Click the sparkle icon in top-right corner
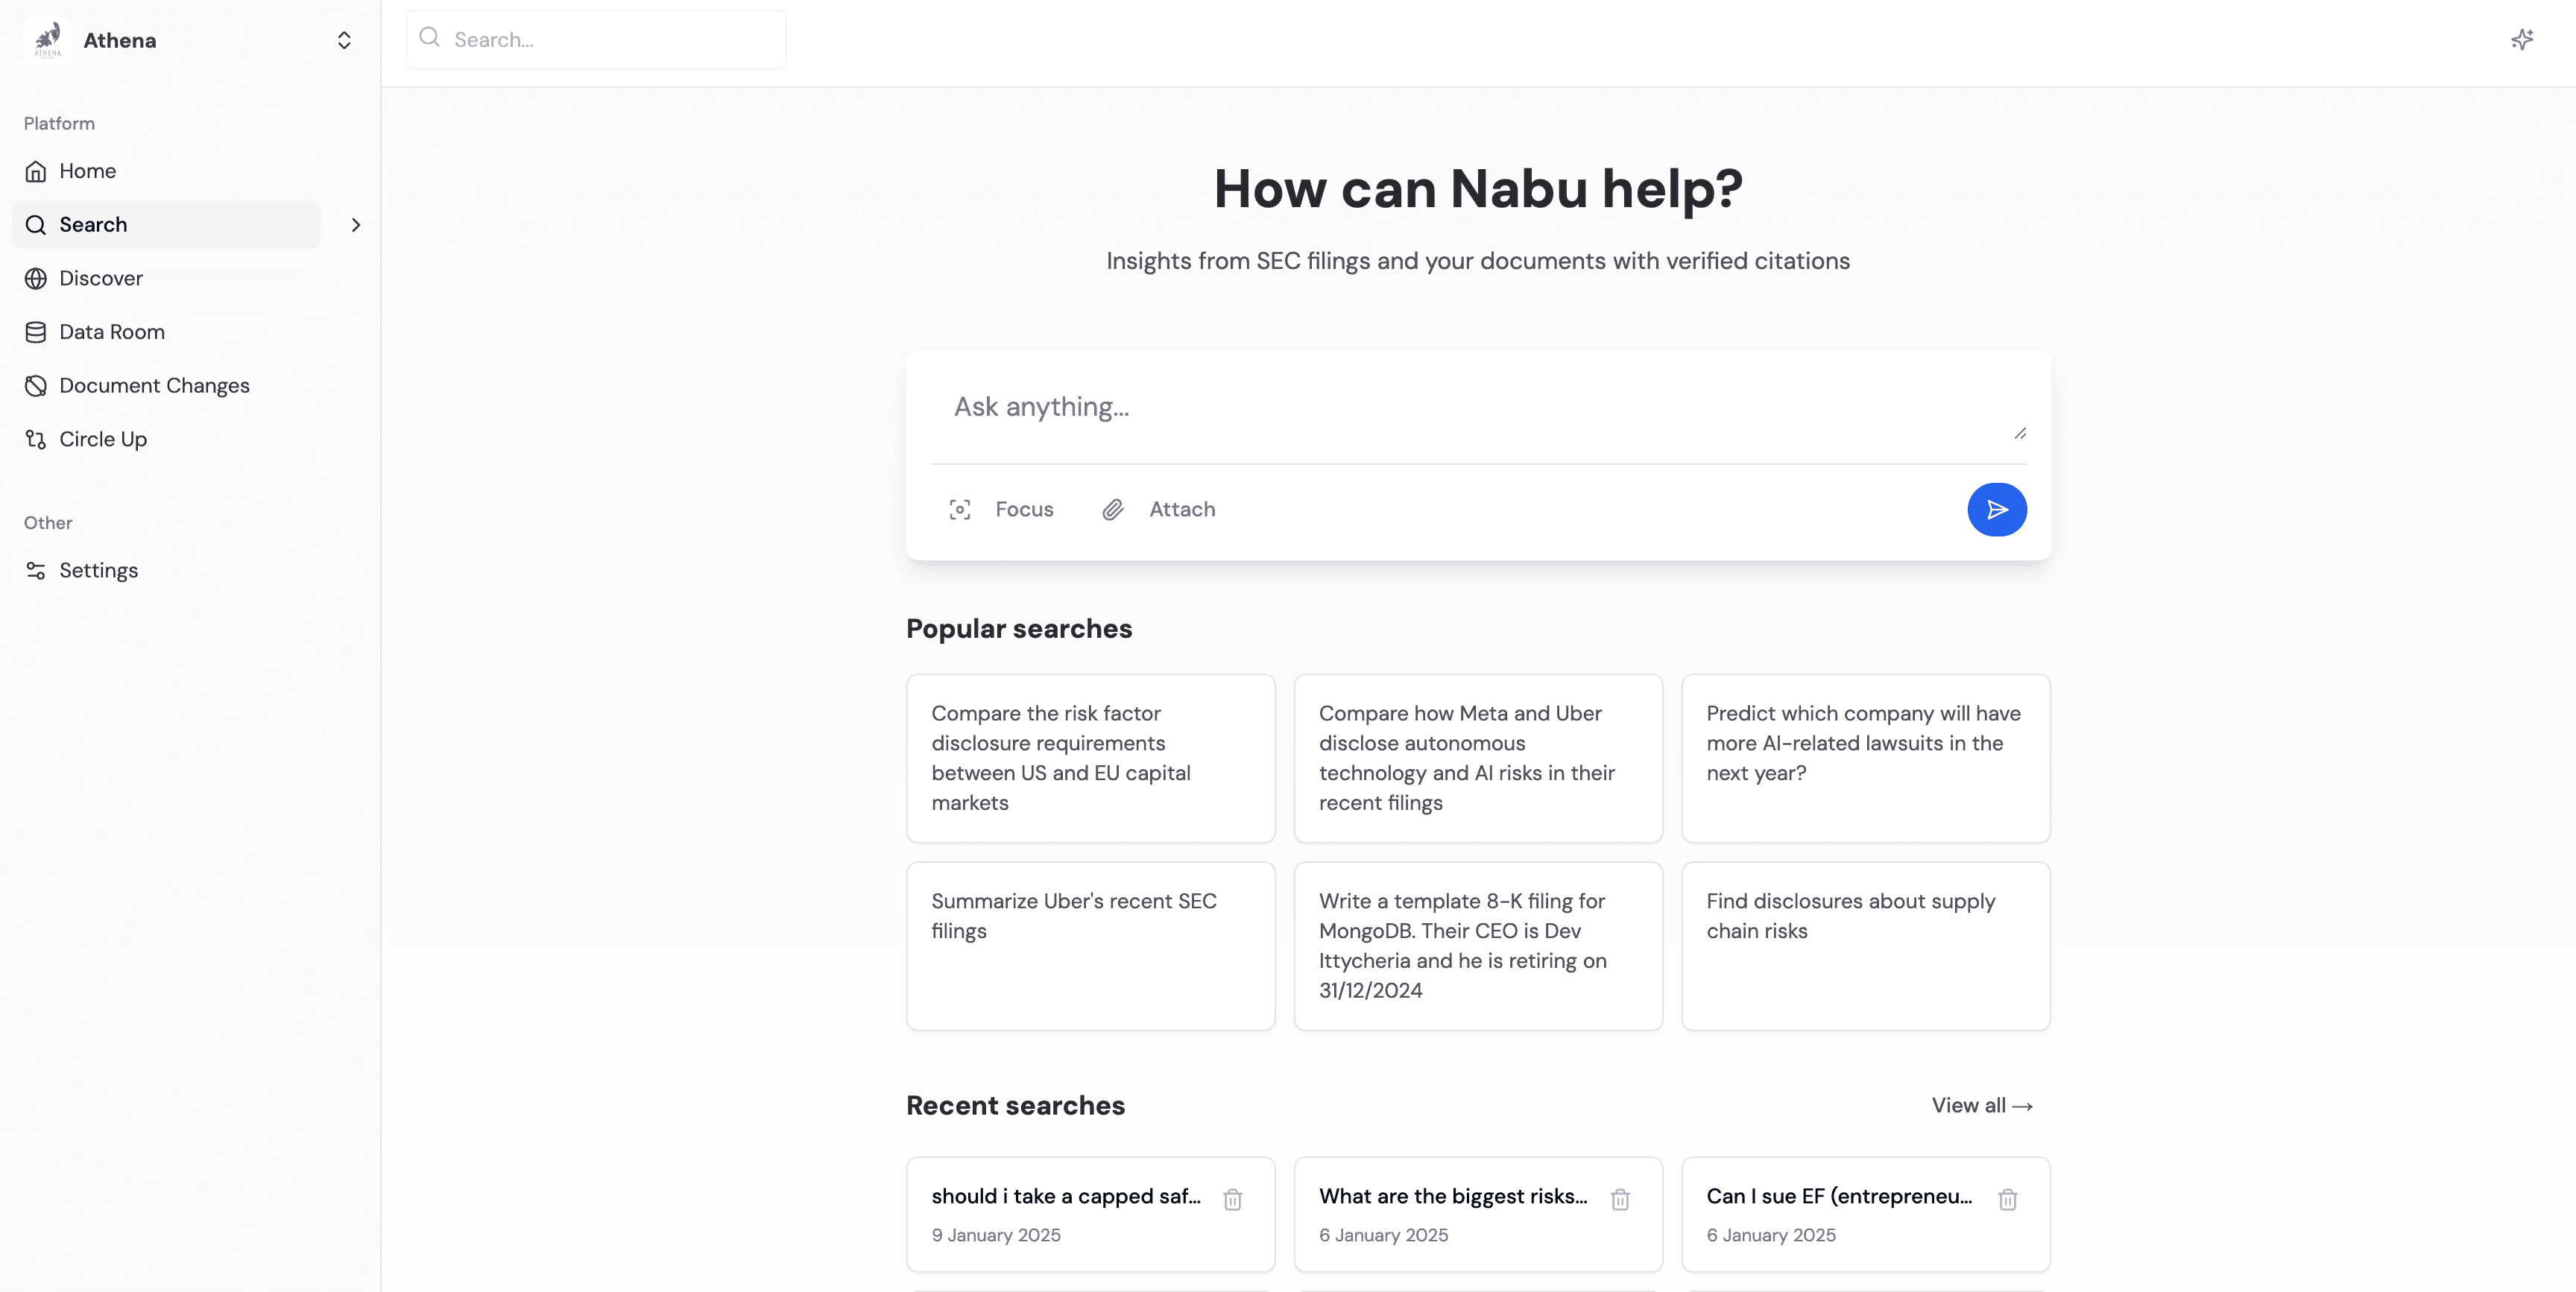The image size is (2576, 1292). point(2522,40)
